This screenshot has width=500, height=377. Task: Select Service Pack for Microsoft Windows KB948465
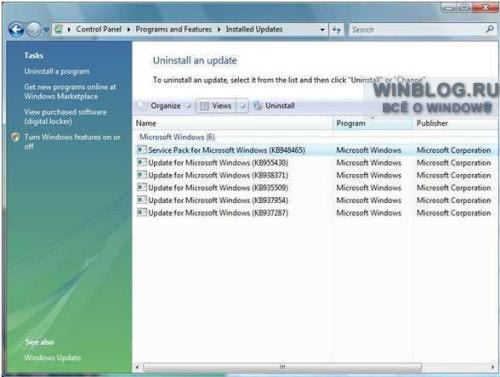pyautogui.click(x=226, y=150)
